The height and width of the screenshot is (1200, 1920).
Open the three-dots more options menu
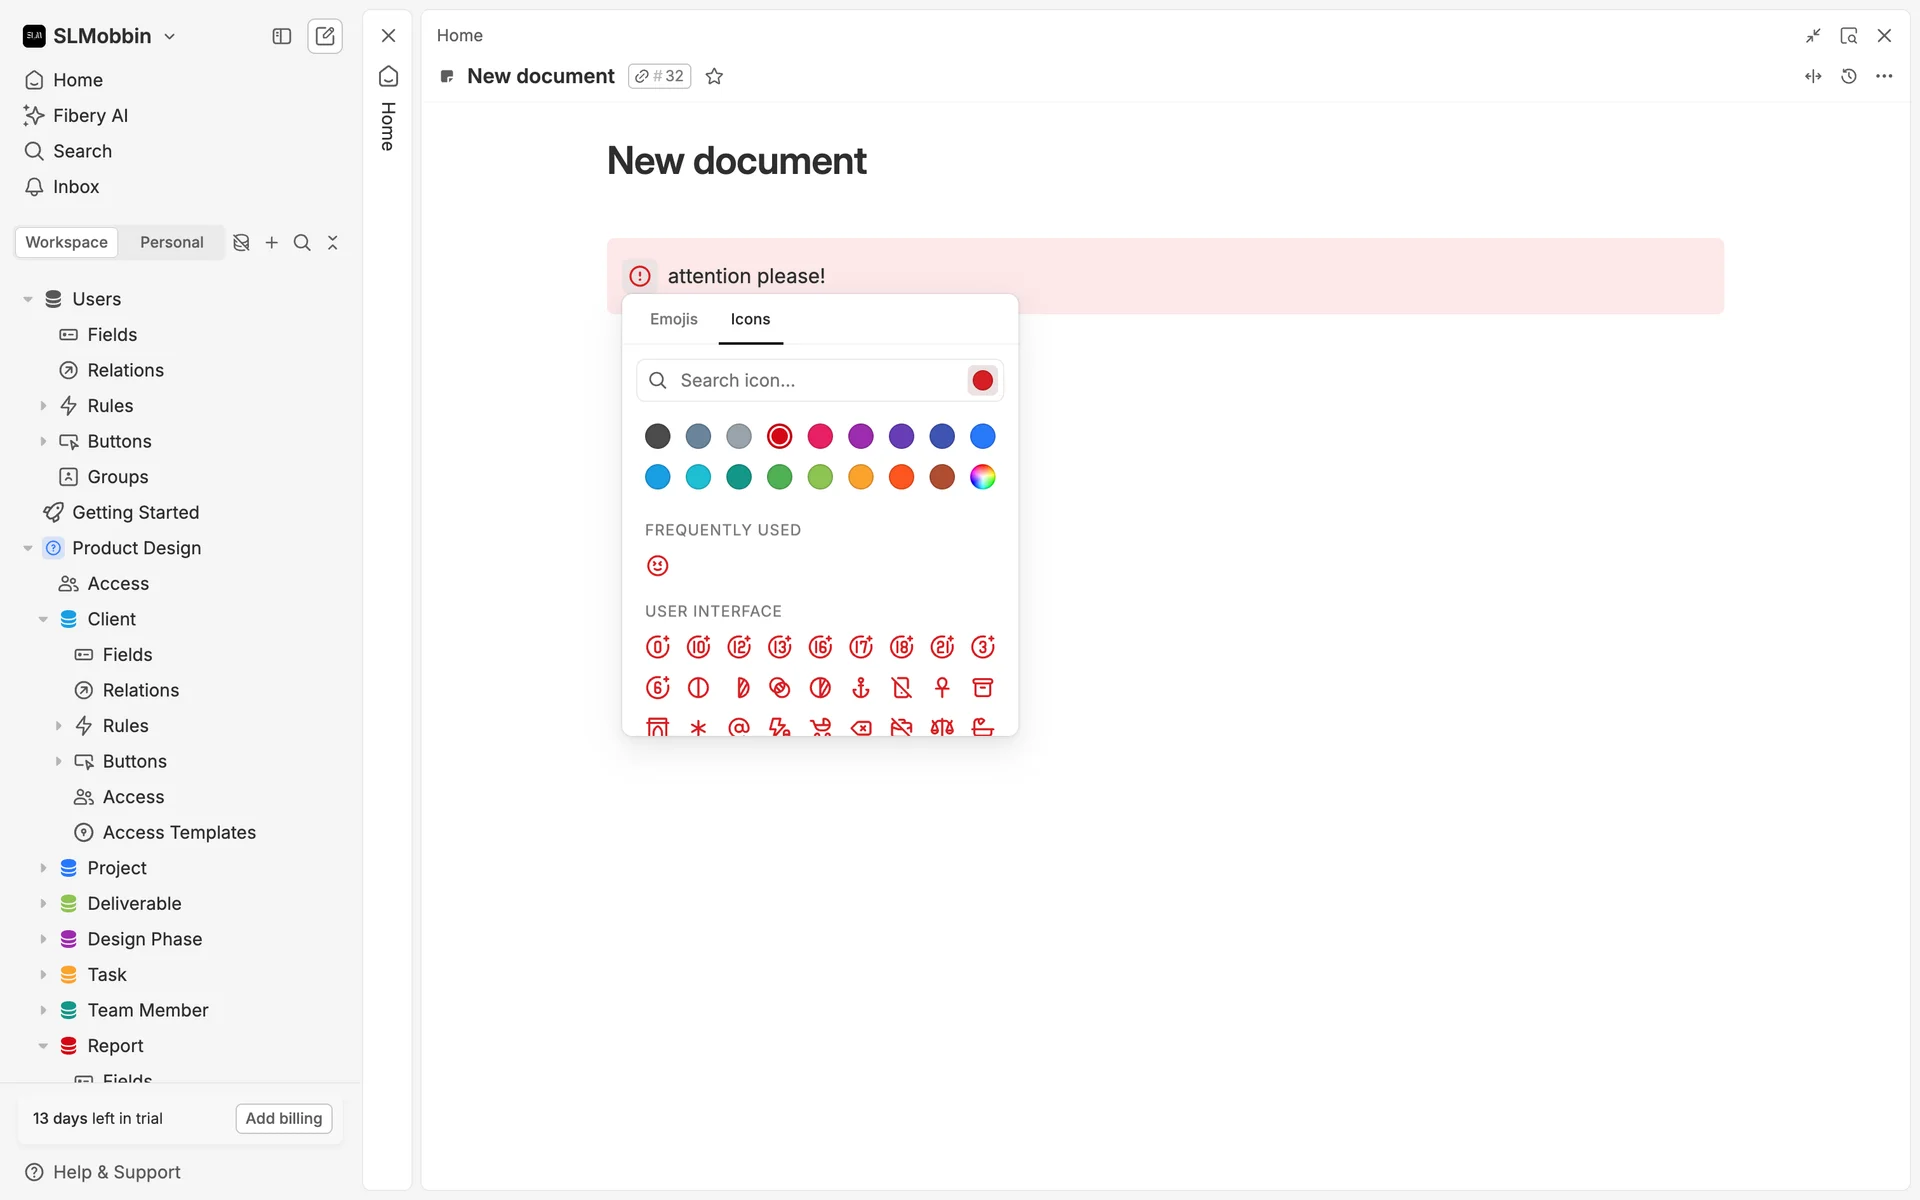click(1884, 76)
